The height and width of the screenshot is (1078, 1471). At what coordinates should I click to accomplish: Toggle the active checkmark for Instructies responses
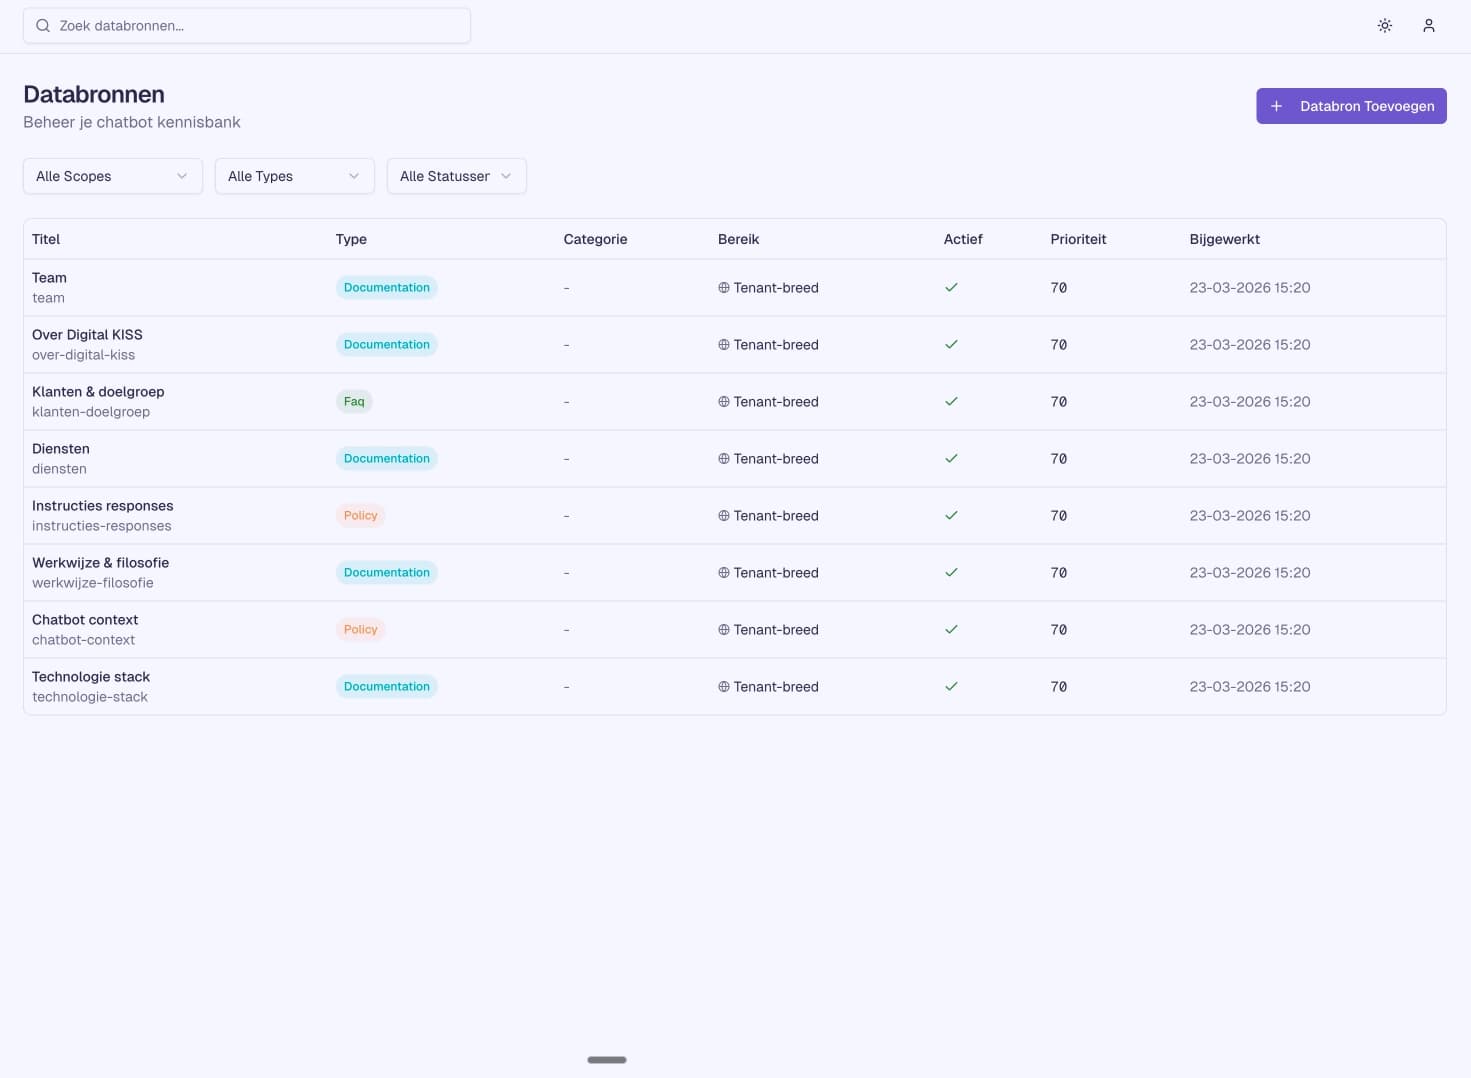pyautogui.click(x=951, y=516)
